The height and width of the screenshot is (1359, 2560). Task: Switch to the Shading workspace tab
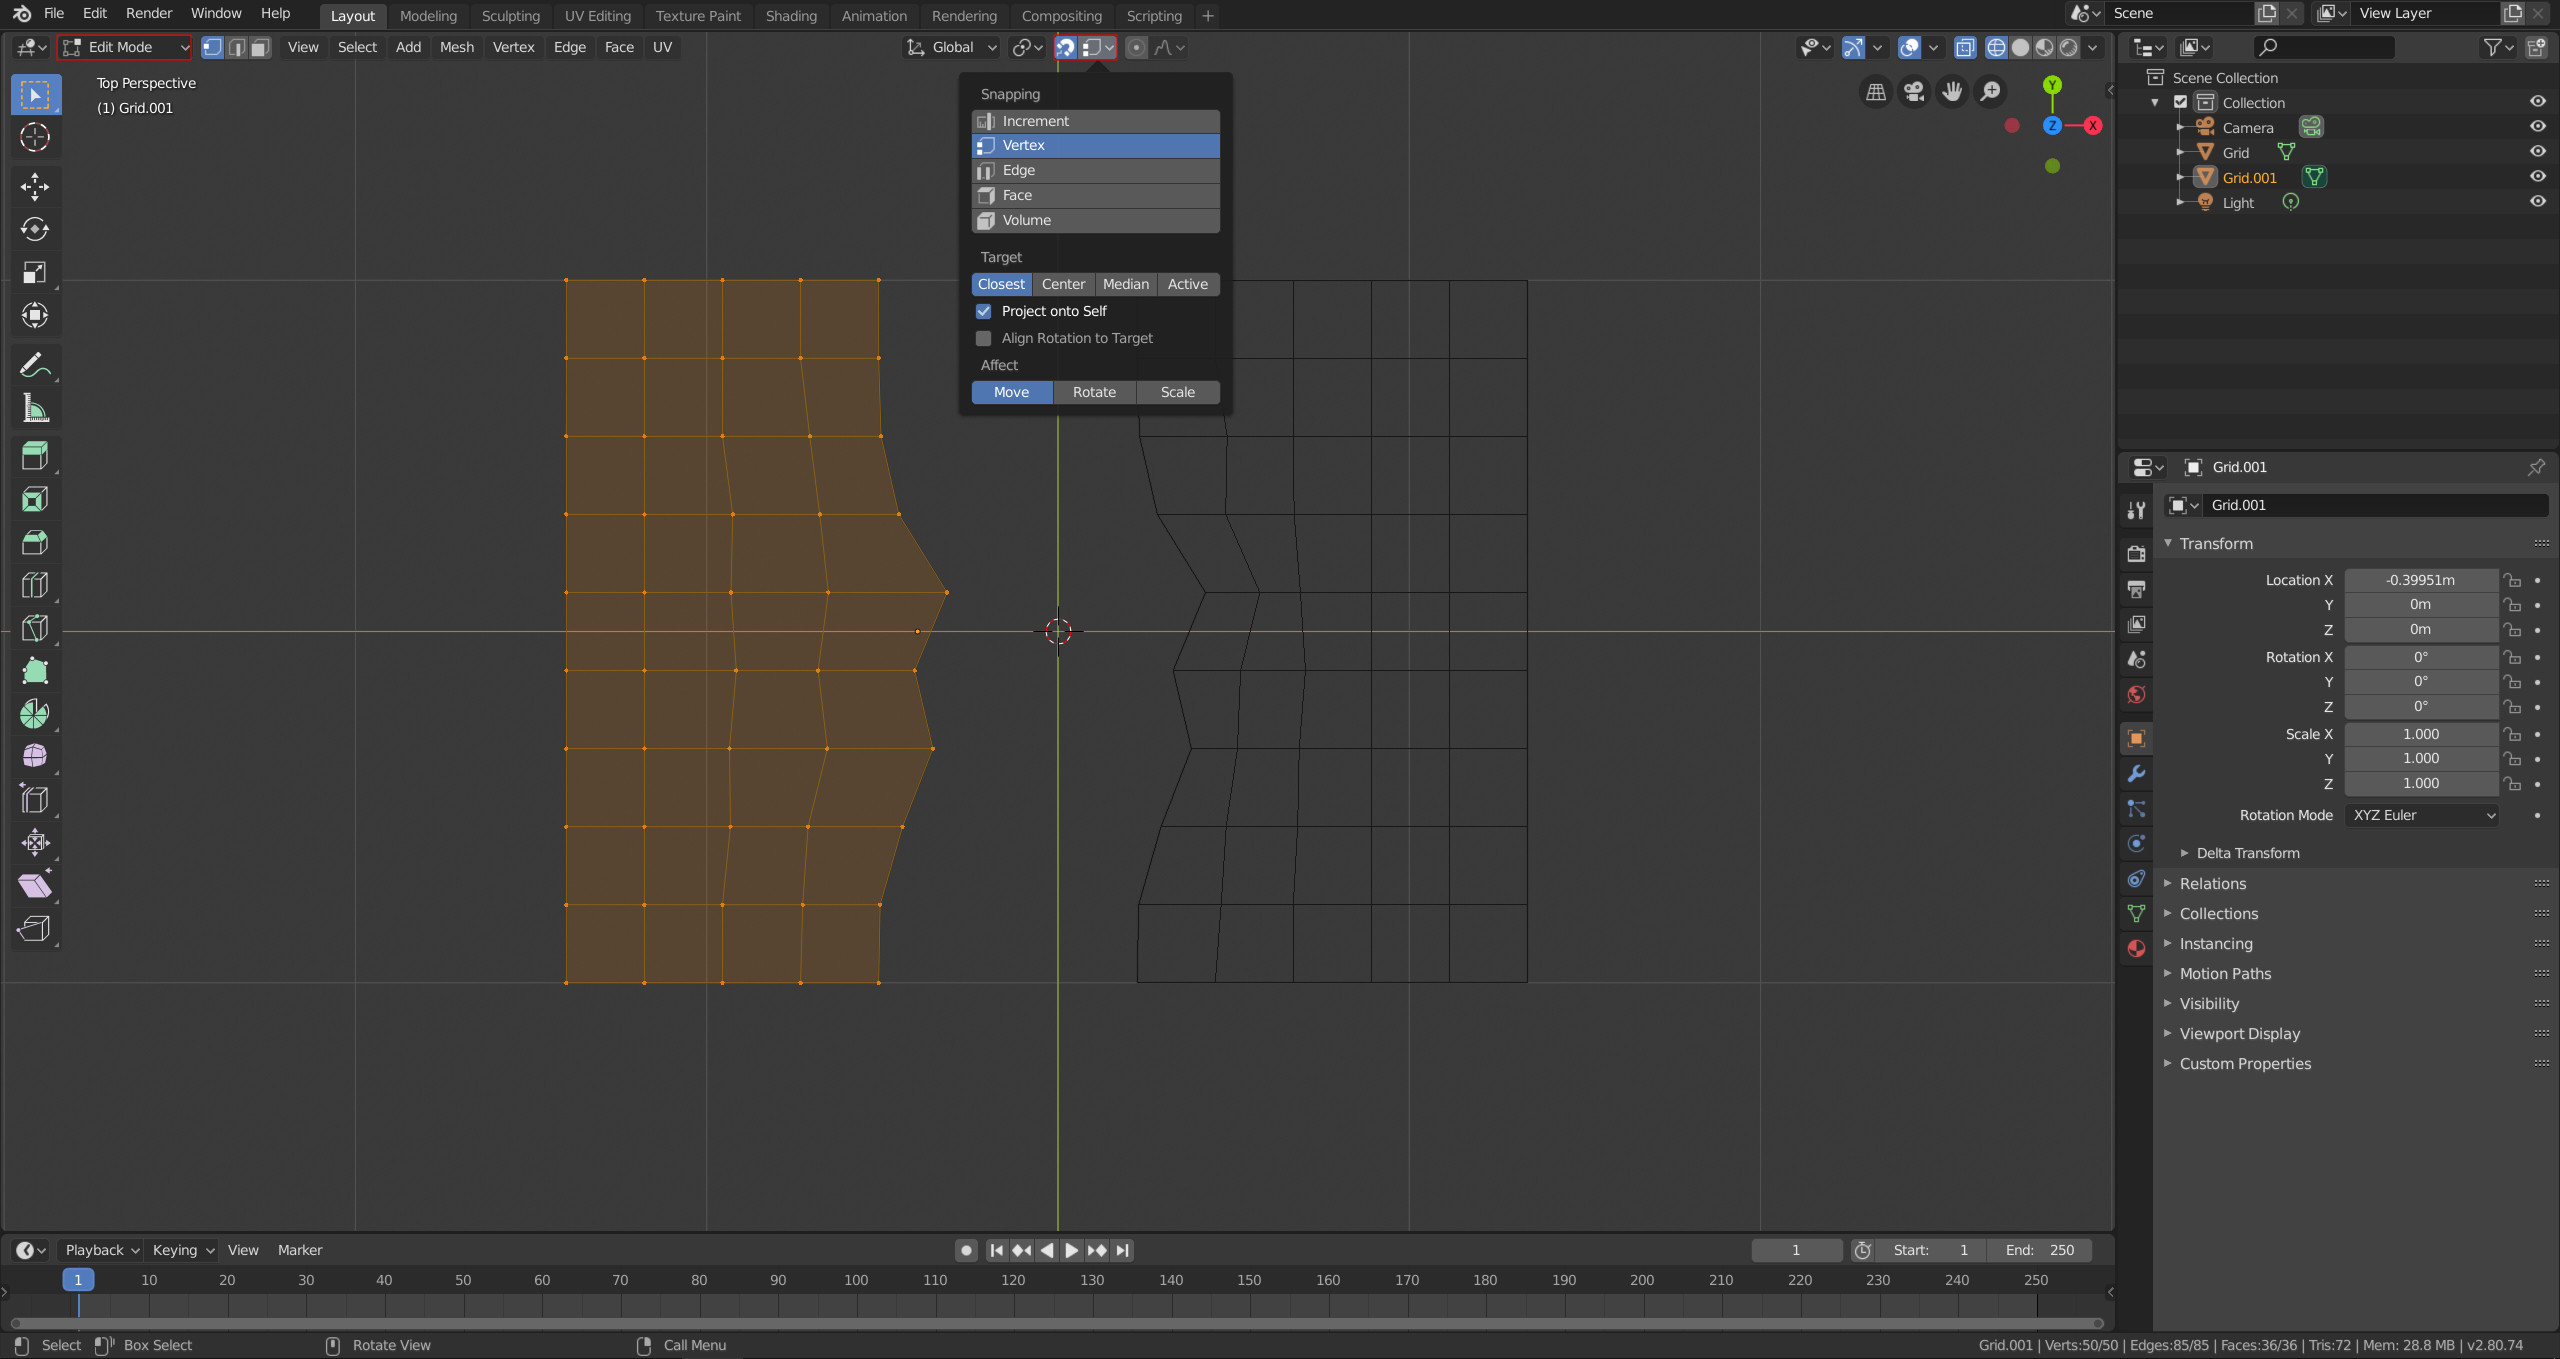pyautogui.click(x=790, y=15)
